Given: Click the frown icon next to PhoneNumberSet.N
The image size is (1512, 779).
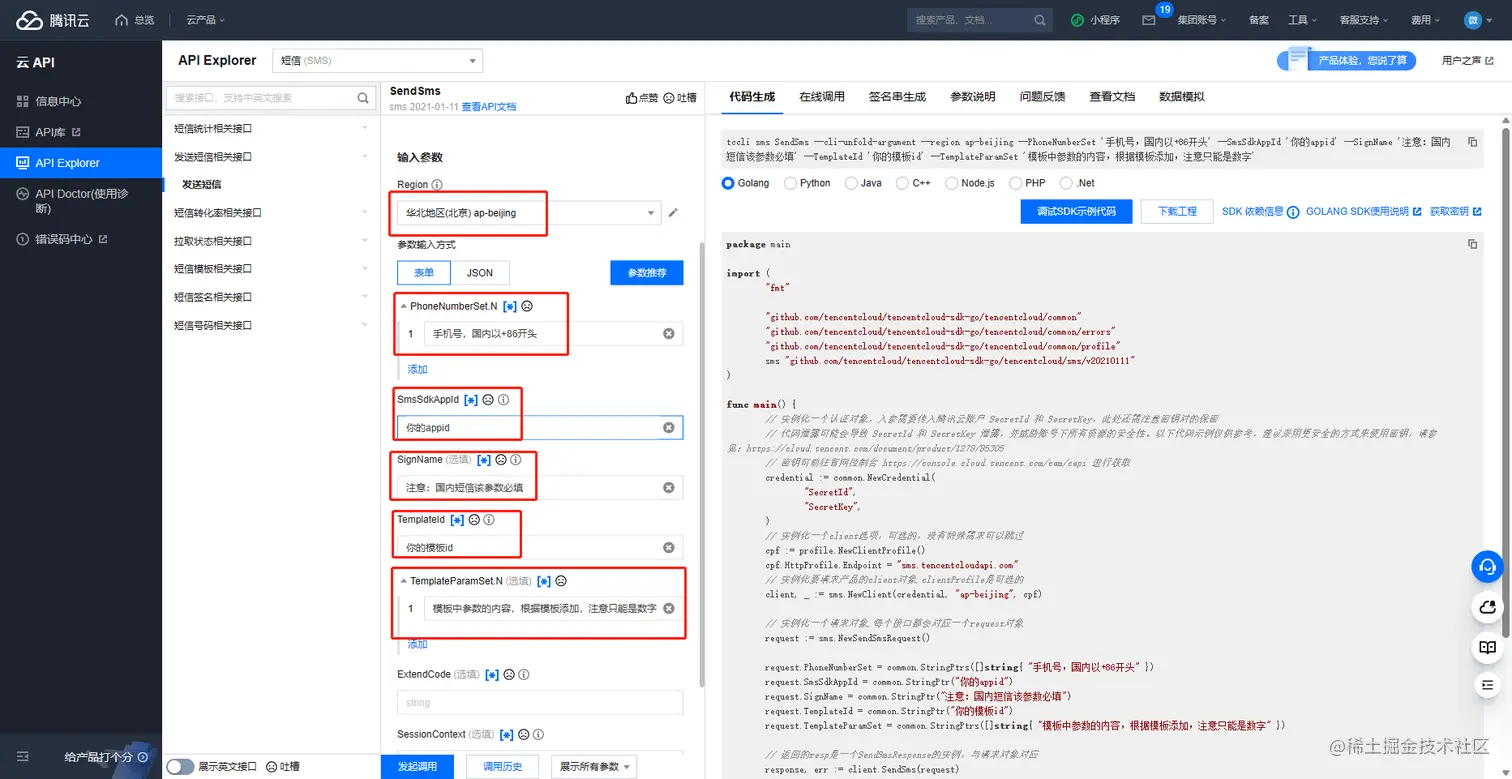Looking at the screenshot, I should (x=527, y=306).
